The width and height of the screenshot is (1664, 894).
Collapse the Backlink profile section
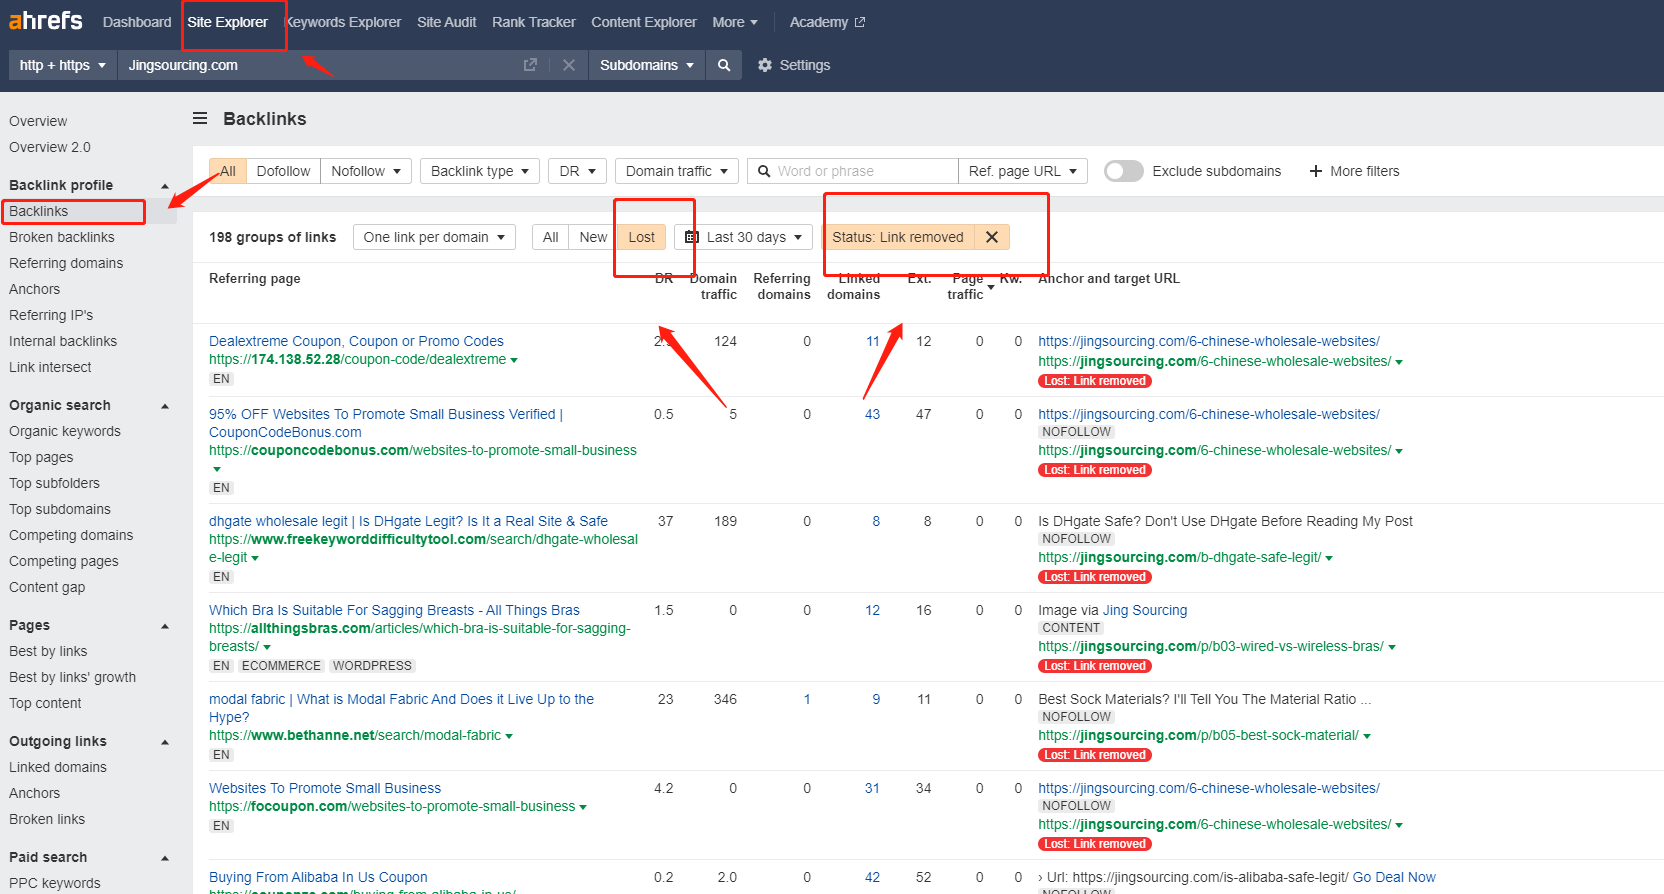tap(165, 186)
